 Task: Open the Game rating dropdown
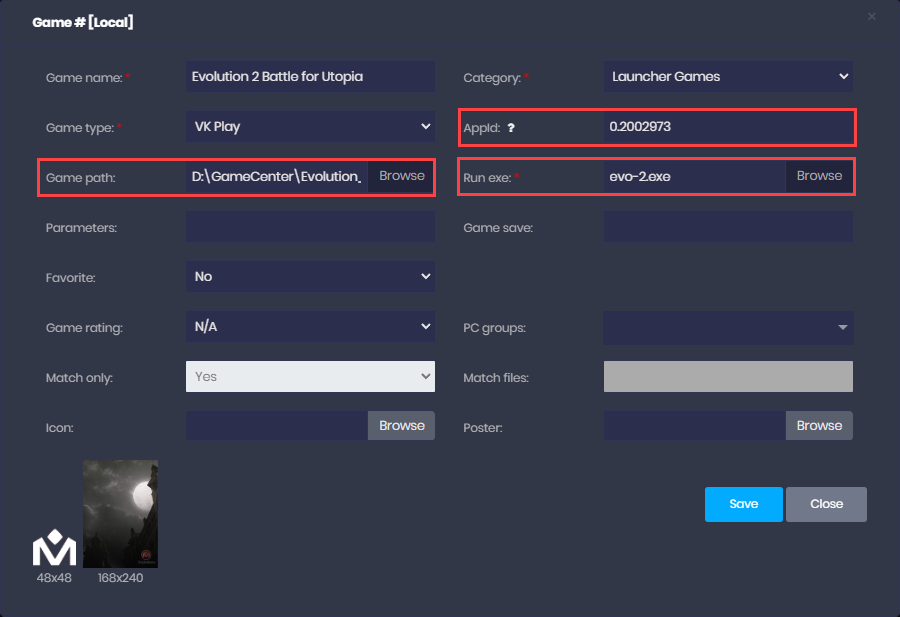(x=310, y=326)
